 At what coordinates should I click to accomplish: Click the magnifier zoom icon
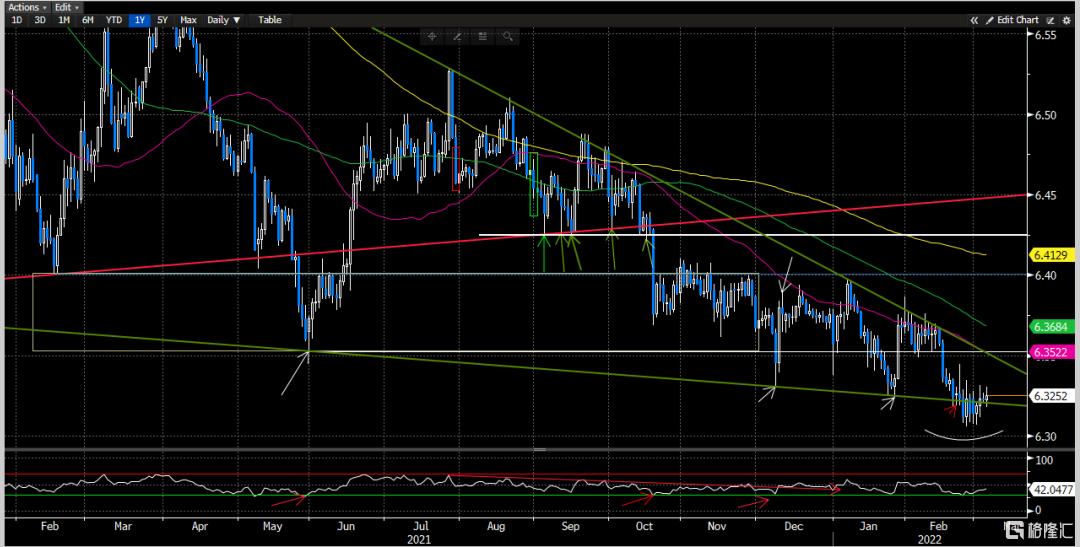(508, 36)
